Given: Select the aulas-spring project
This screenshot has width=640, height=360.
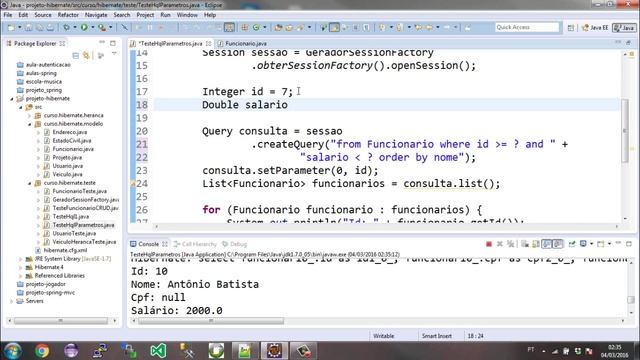Looking at the screenshot, I should point(41,73).
